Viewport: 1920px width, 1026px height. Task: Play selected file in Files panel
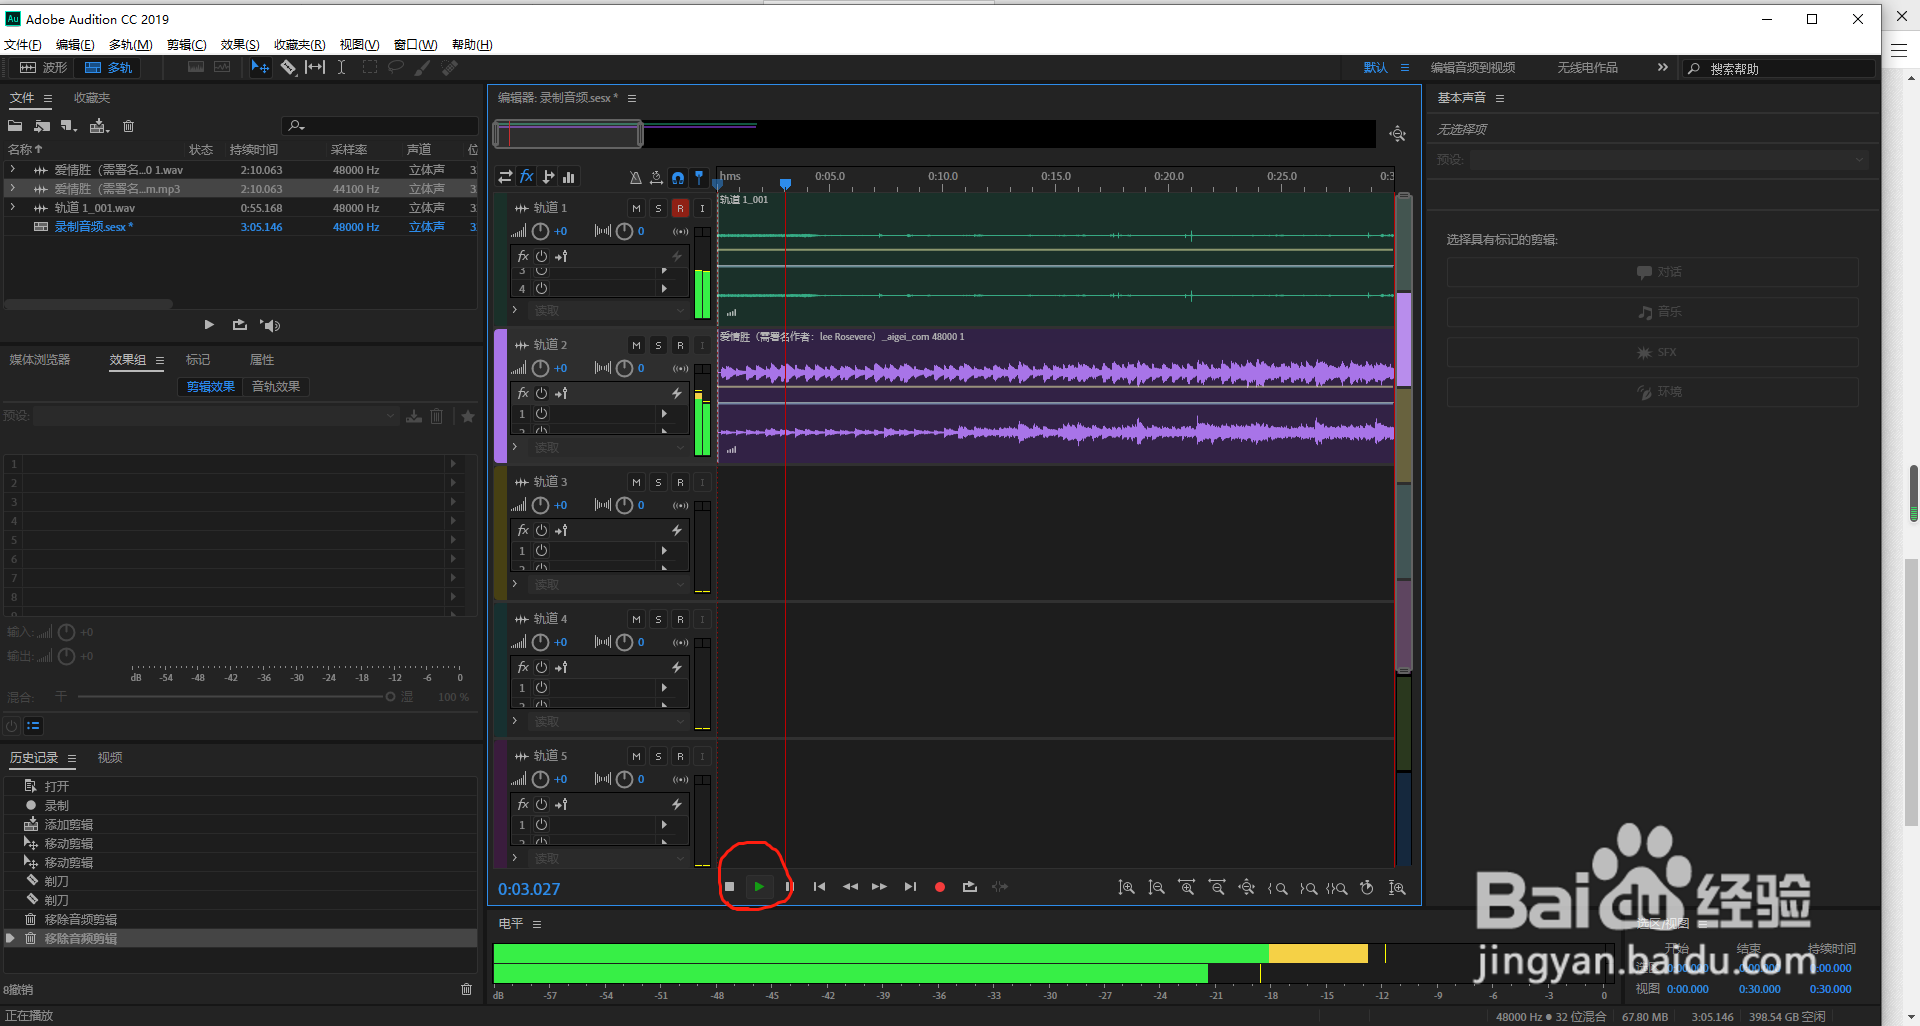[209, 325]
